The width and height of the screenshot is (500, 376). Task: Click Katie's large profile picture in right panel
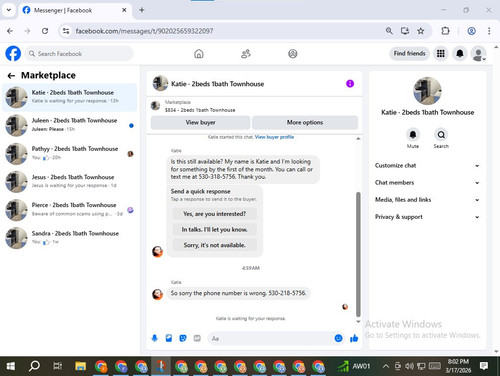tap(427, 91)
